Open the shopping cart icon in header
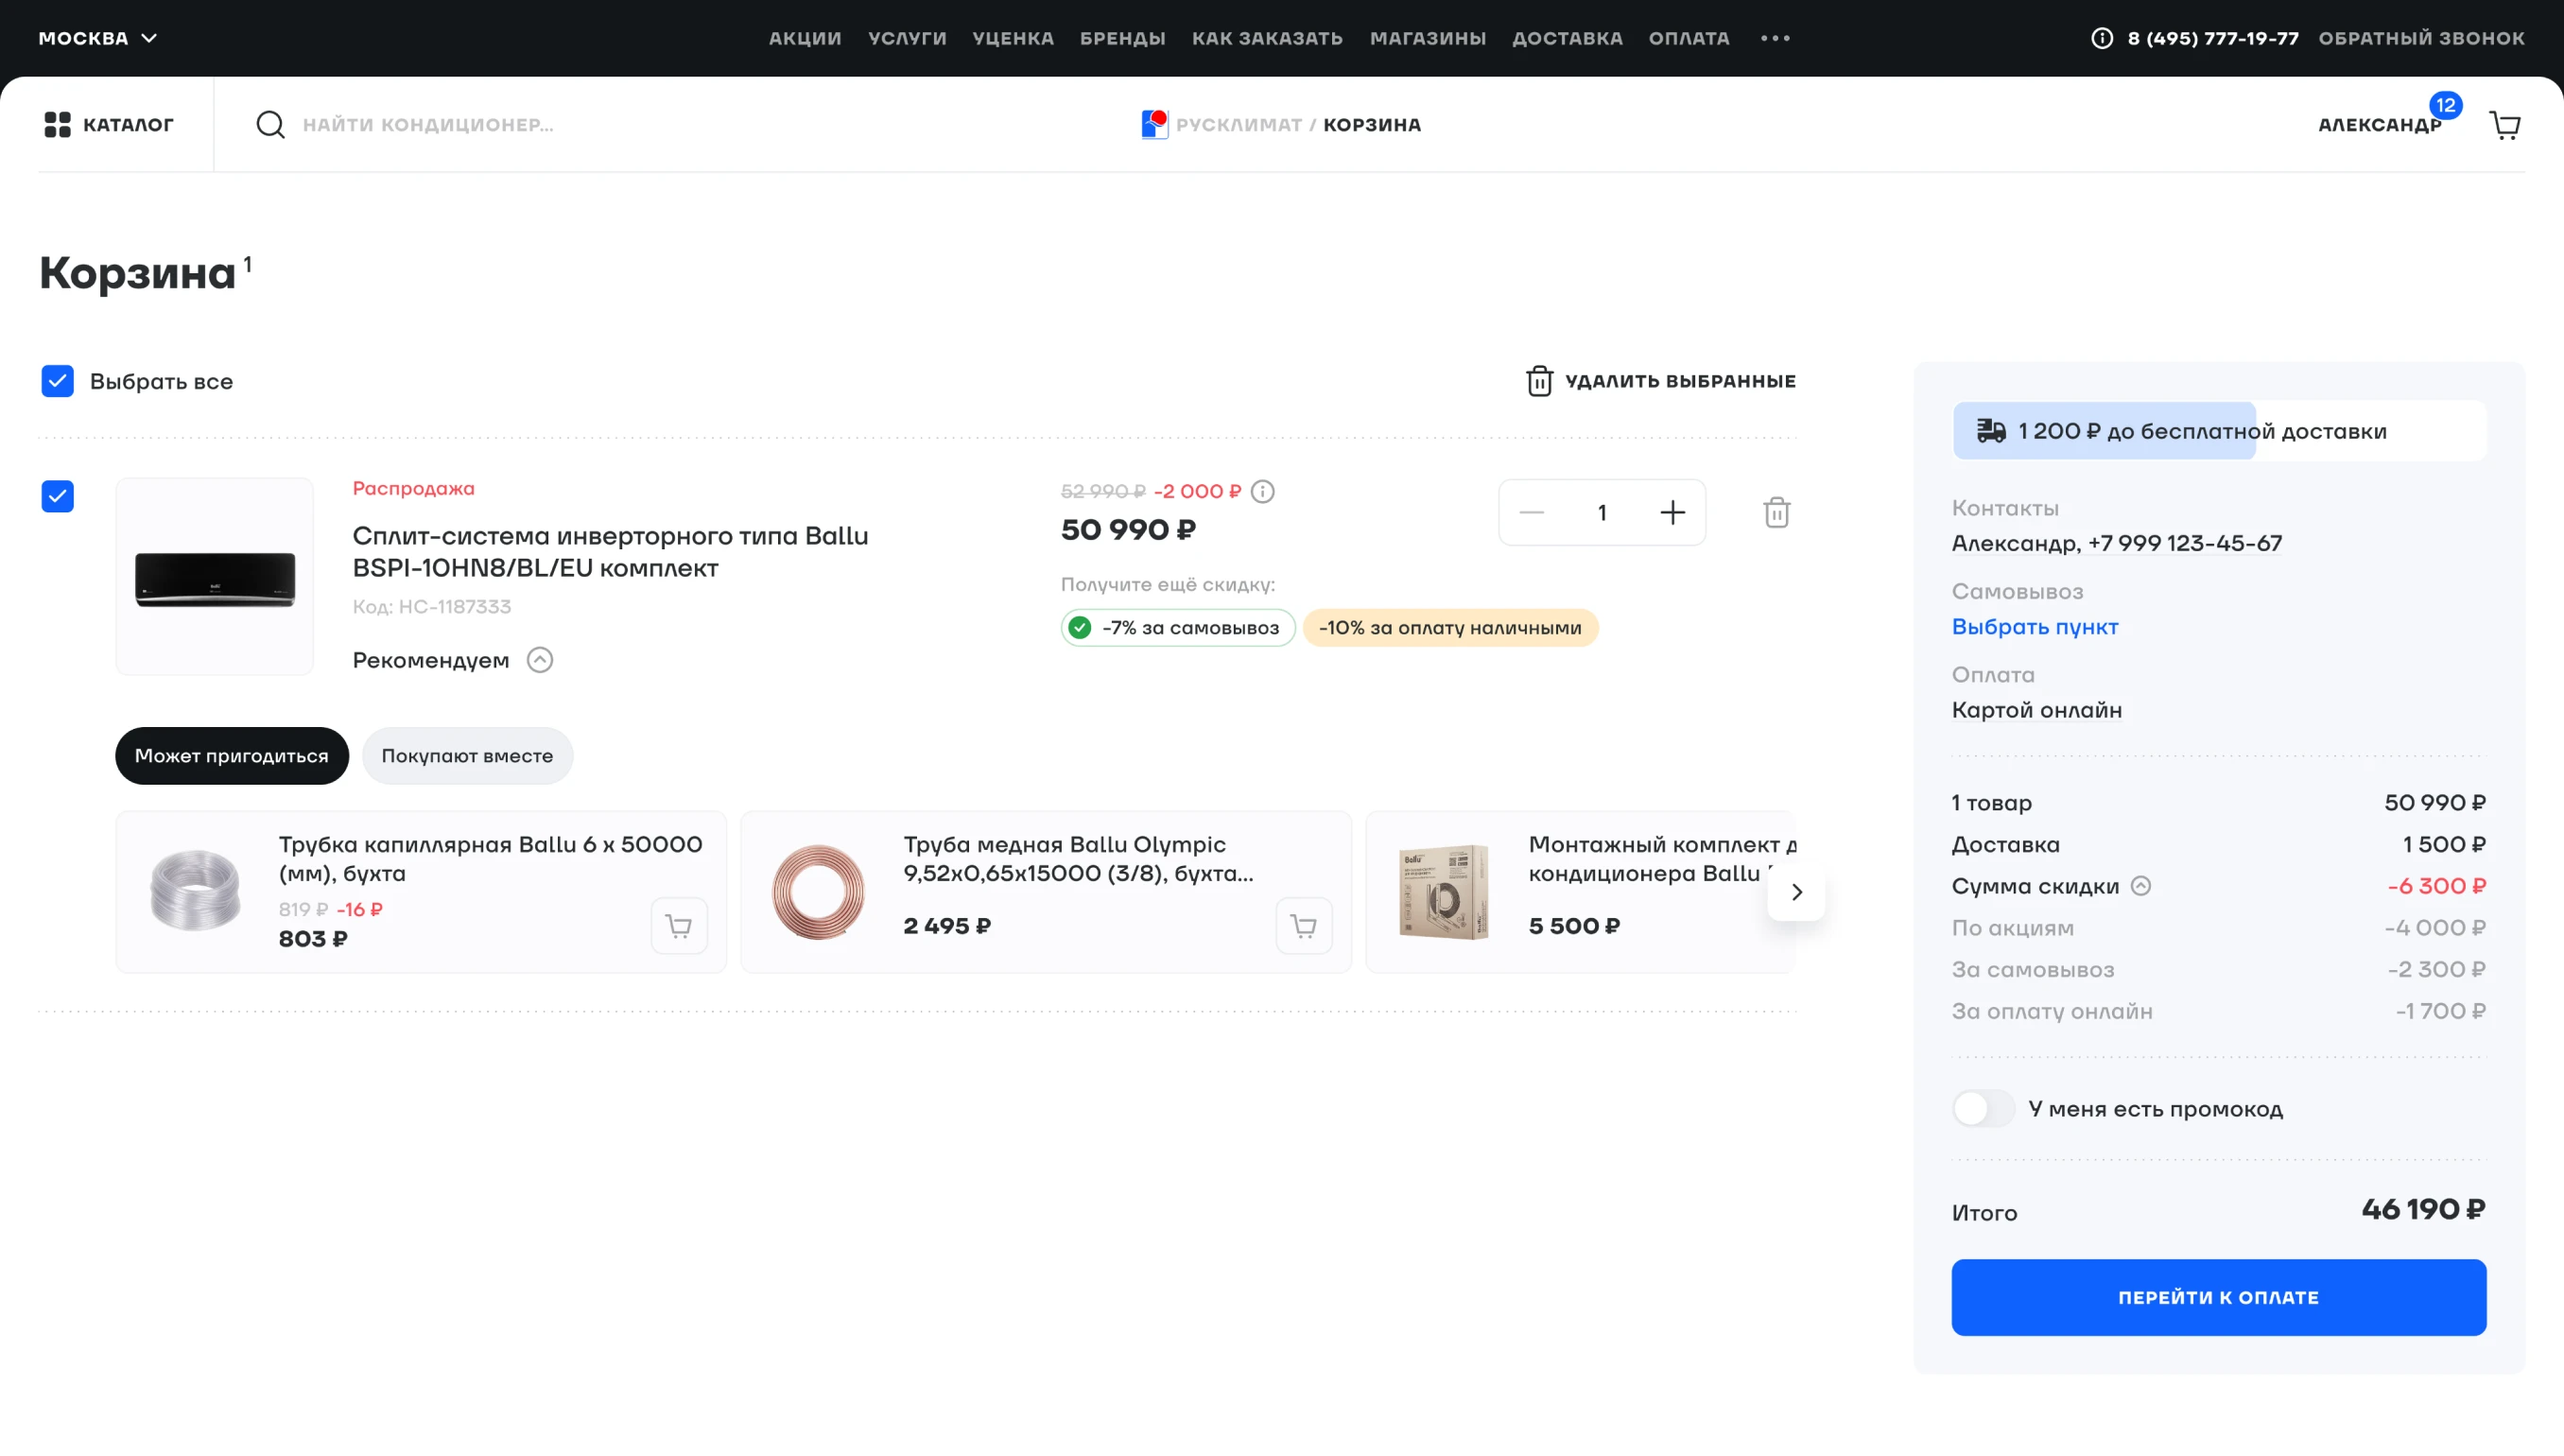 [x=2504, y=125]
